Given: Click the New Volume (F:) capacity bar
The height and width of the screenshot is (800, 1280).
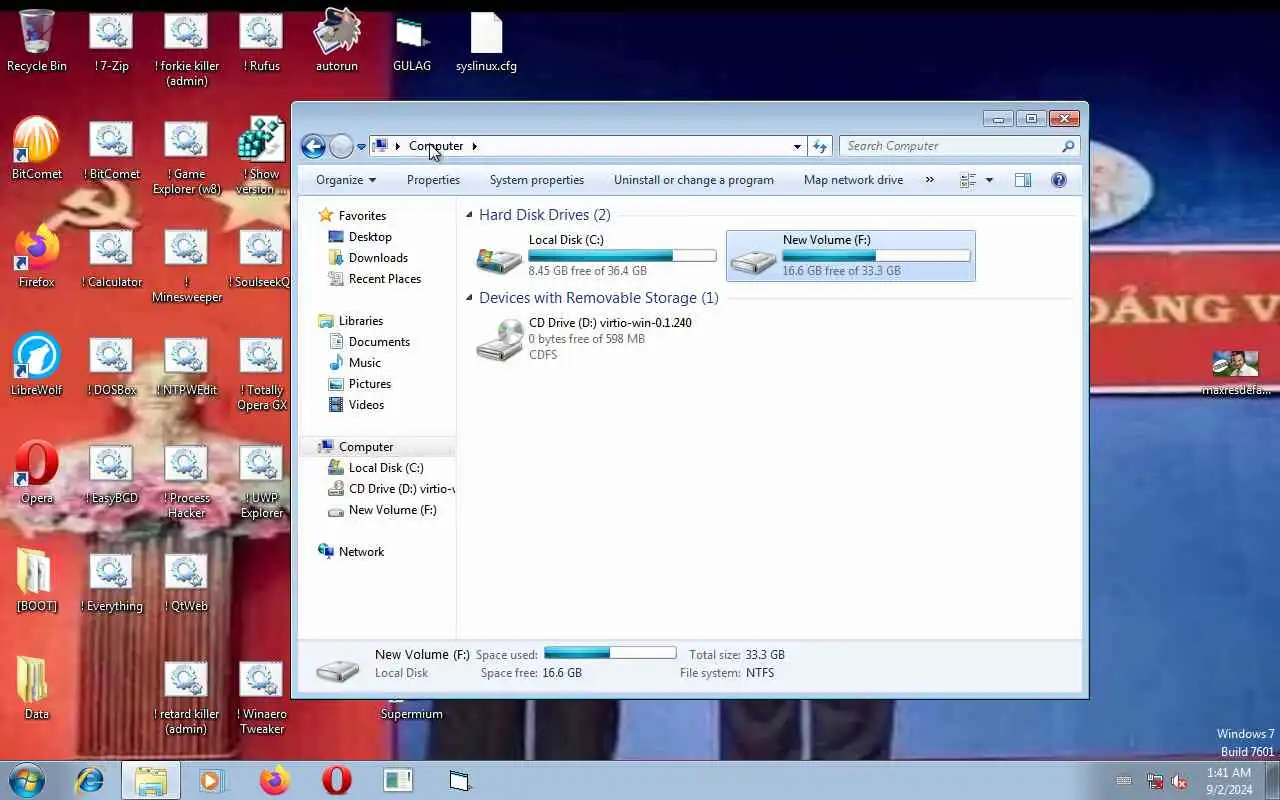Looking at the screenshot, I should 876,256.
